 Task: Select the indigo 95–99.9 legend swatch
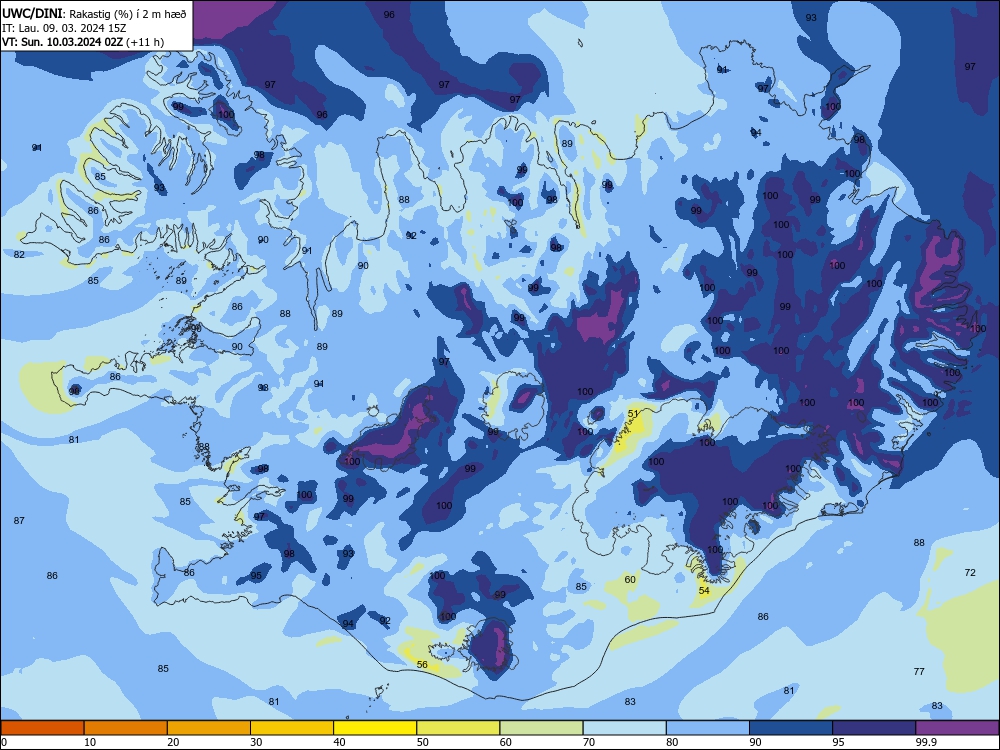click(x=874, y=728)
